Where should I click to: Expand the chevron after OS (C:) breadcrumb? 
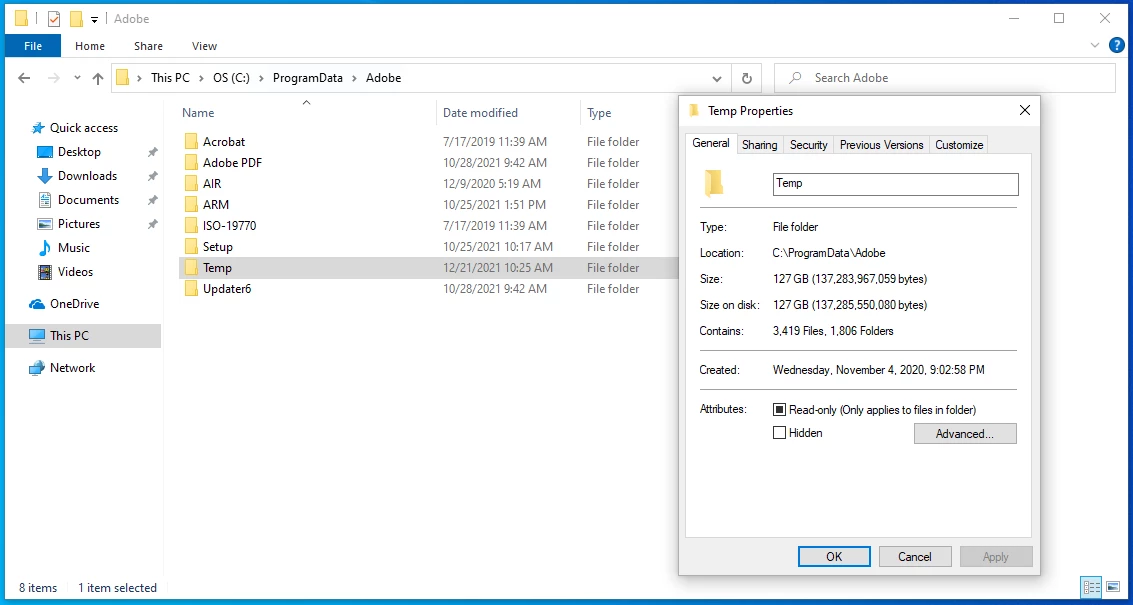pos(262,78)
